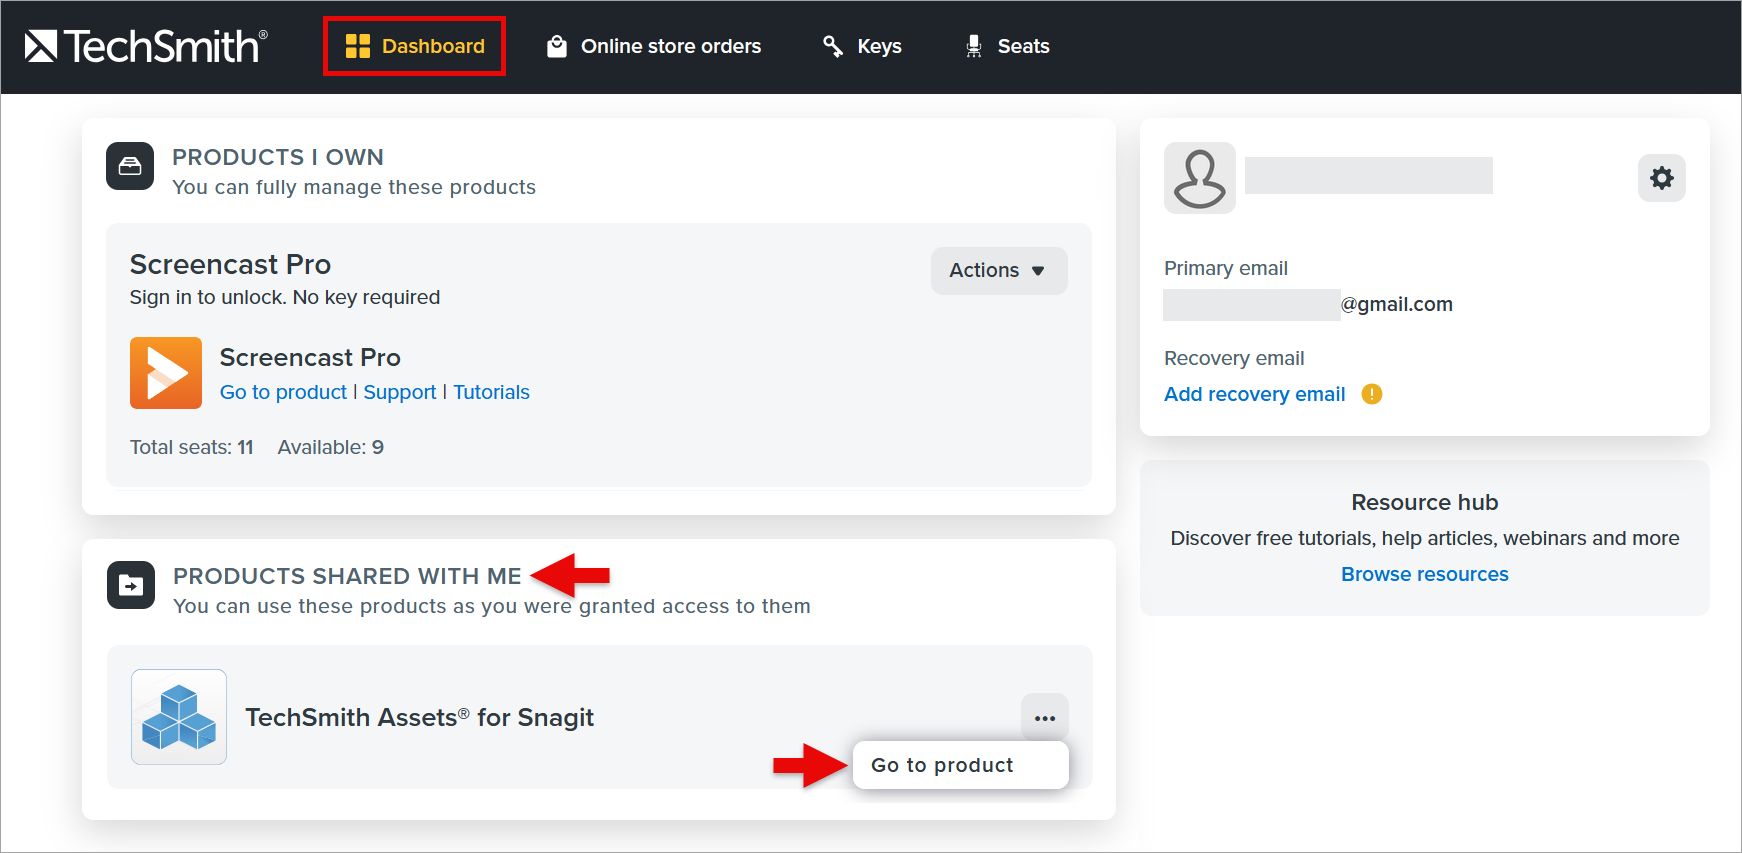The image size is (1742, 853).
Task: Open the Dashboard tab
Action: point(414,46)
